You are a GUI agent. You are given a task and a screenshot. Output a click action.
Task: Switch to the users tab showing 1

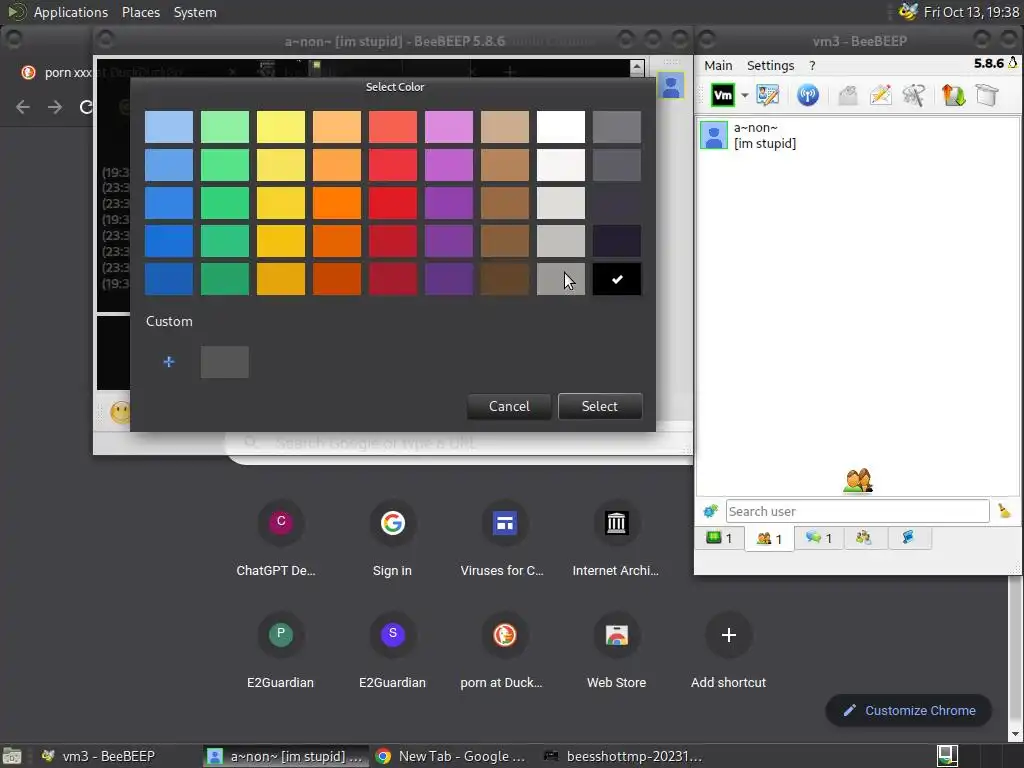pos(769,539)
